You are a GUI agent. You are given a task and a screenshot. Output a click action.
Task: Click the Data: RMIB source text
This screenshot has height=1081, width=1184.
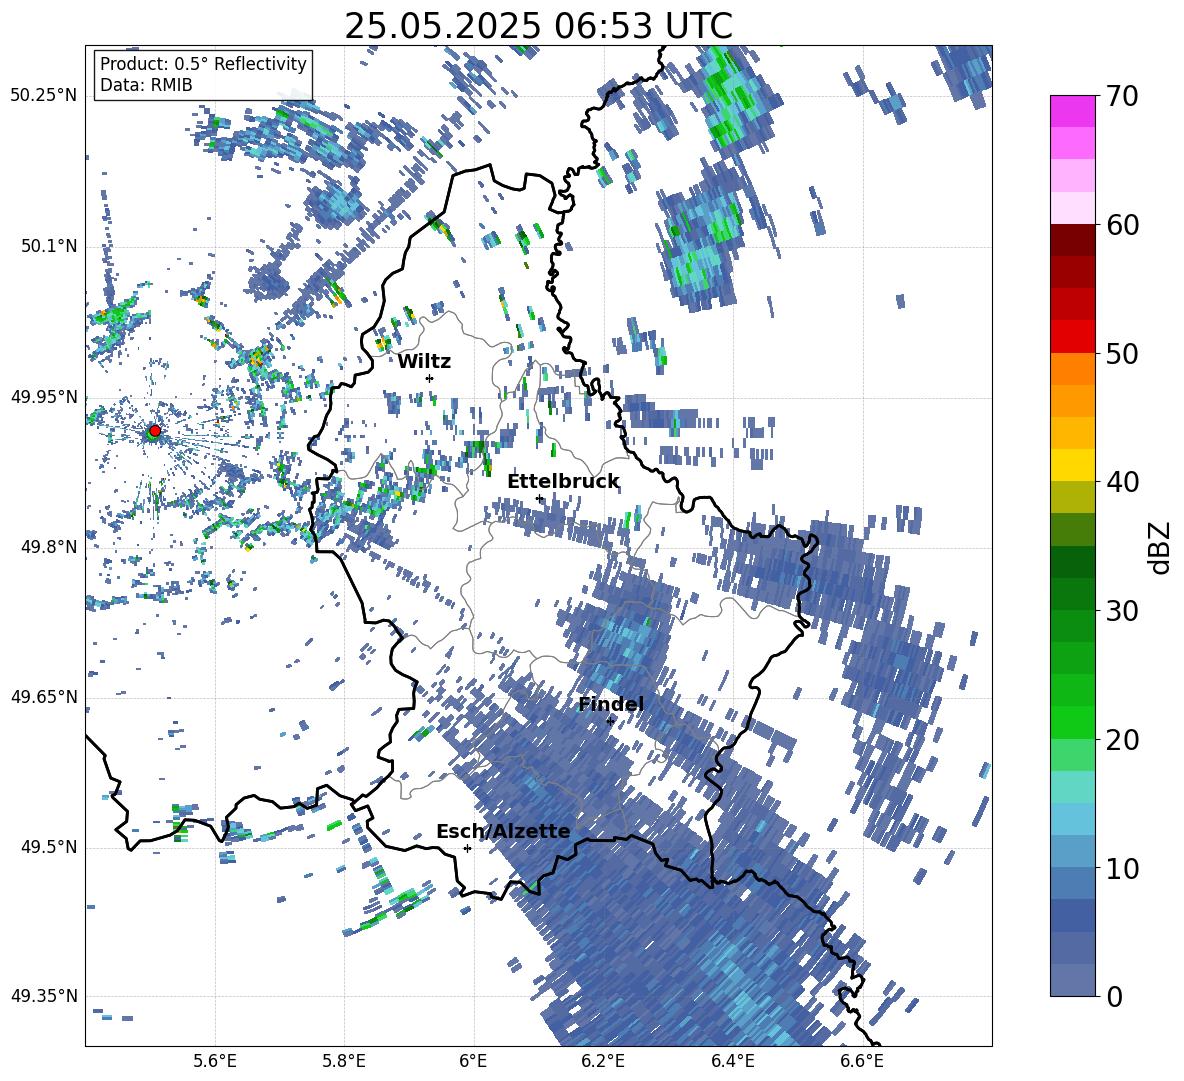146,85
